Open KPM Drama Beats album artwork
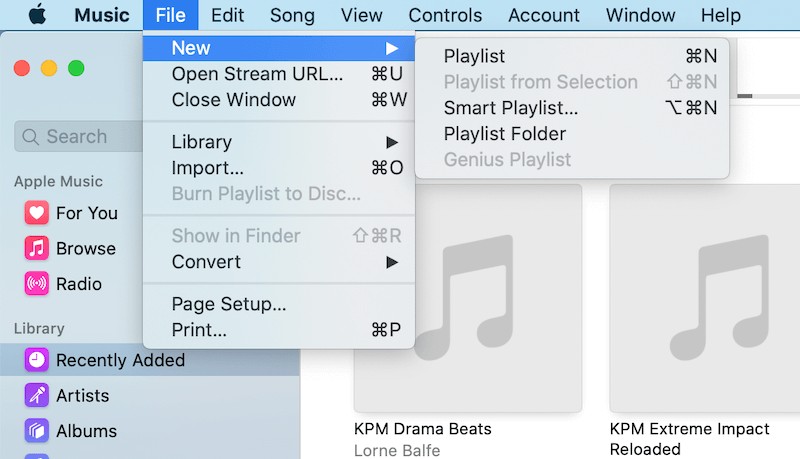Image resolution: width=800 pixels, height=459 pixels. click(x=468, y=298)
